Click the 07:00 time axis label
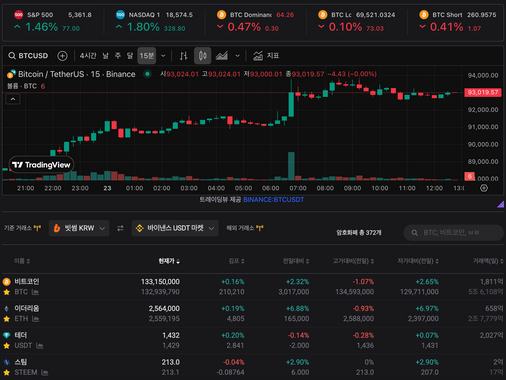This screenshot has height=380, width=506. 298,188
